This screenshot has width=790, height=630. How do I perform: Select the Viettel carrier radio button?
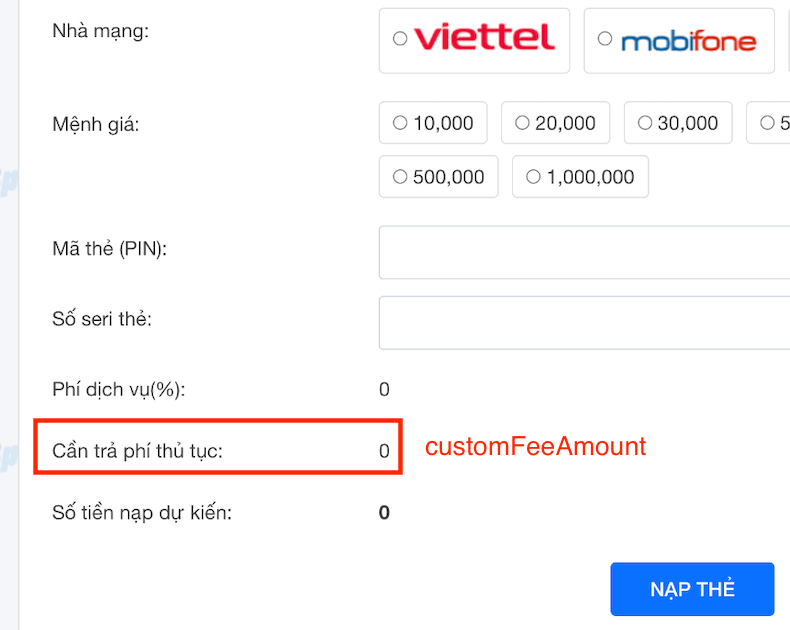400,39
